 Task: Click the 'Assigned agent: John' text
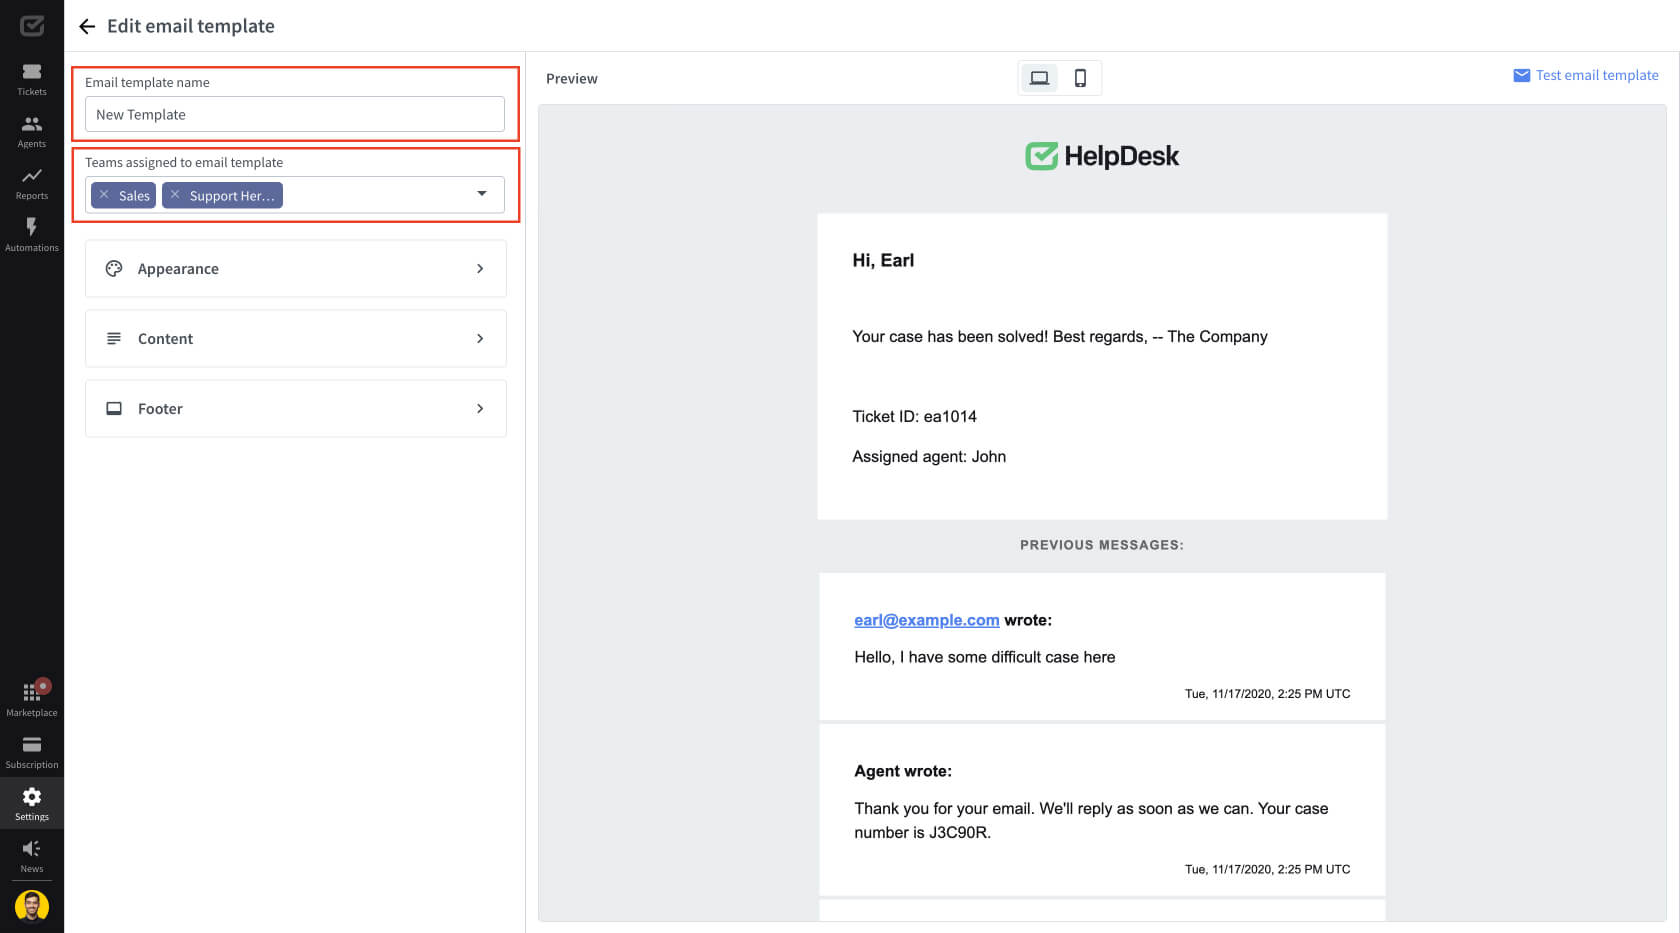pyautogui.click(x=929, y=456)
